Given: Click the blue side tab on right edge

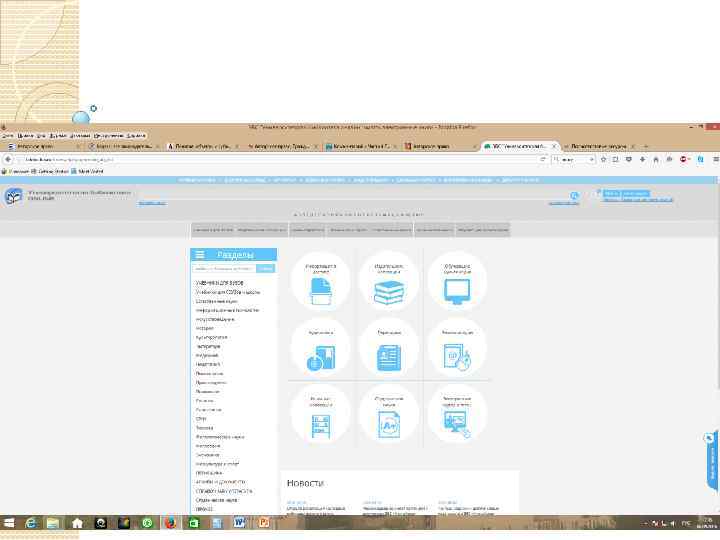Looking at the screenshot, I should [x=712, y=462].
